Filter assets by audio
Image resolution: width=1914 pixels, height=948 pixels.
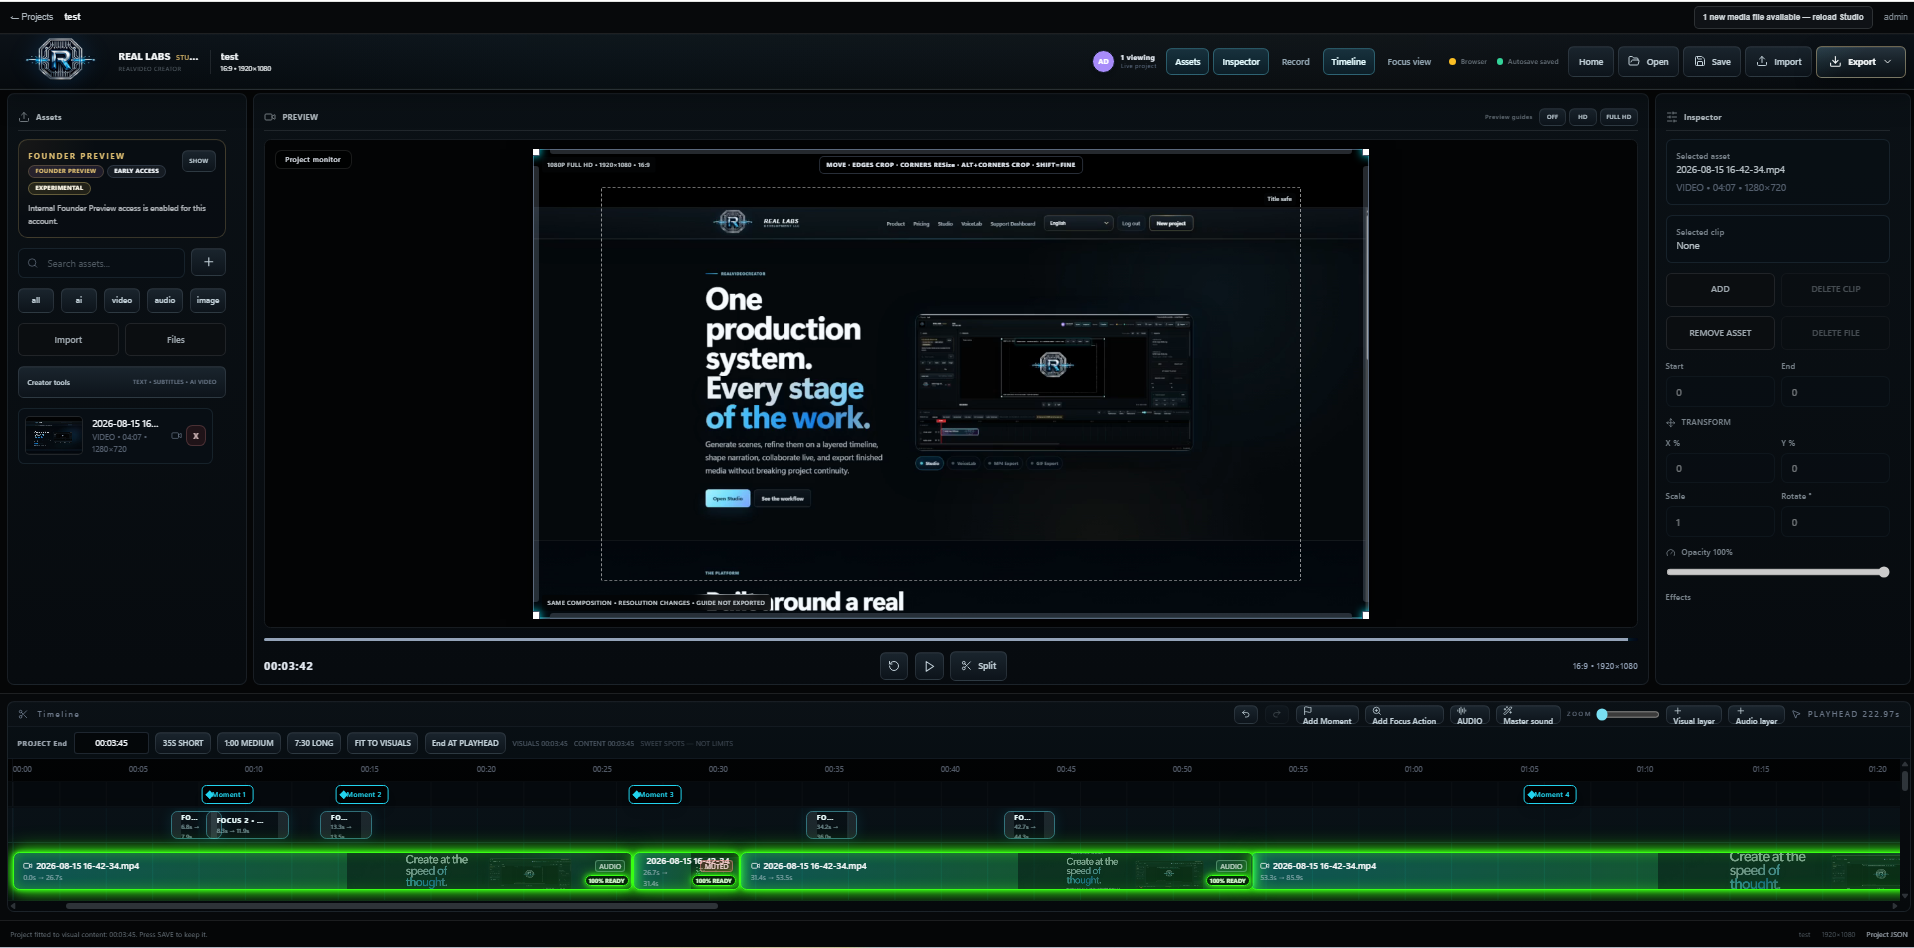[x=165, y=300]
